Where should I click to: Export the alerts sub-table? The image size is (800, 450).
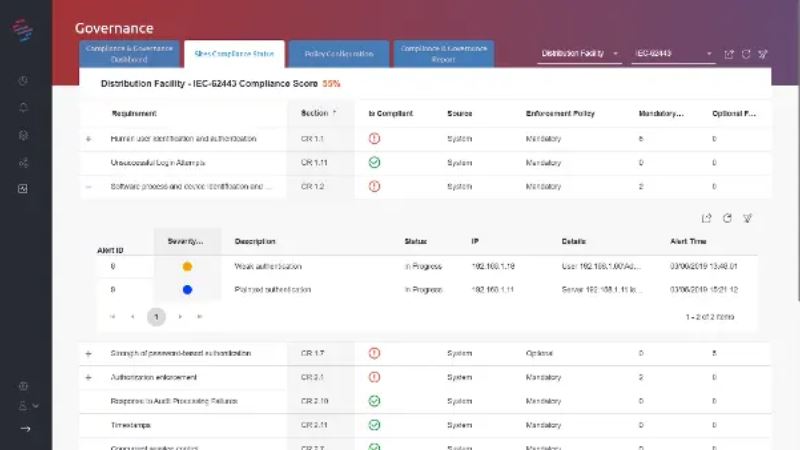point(707,218)
